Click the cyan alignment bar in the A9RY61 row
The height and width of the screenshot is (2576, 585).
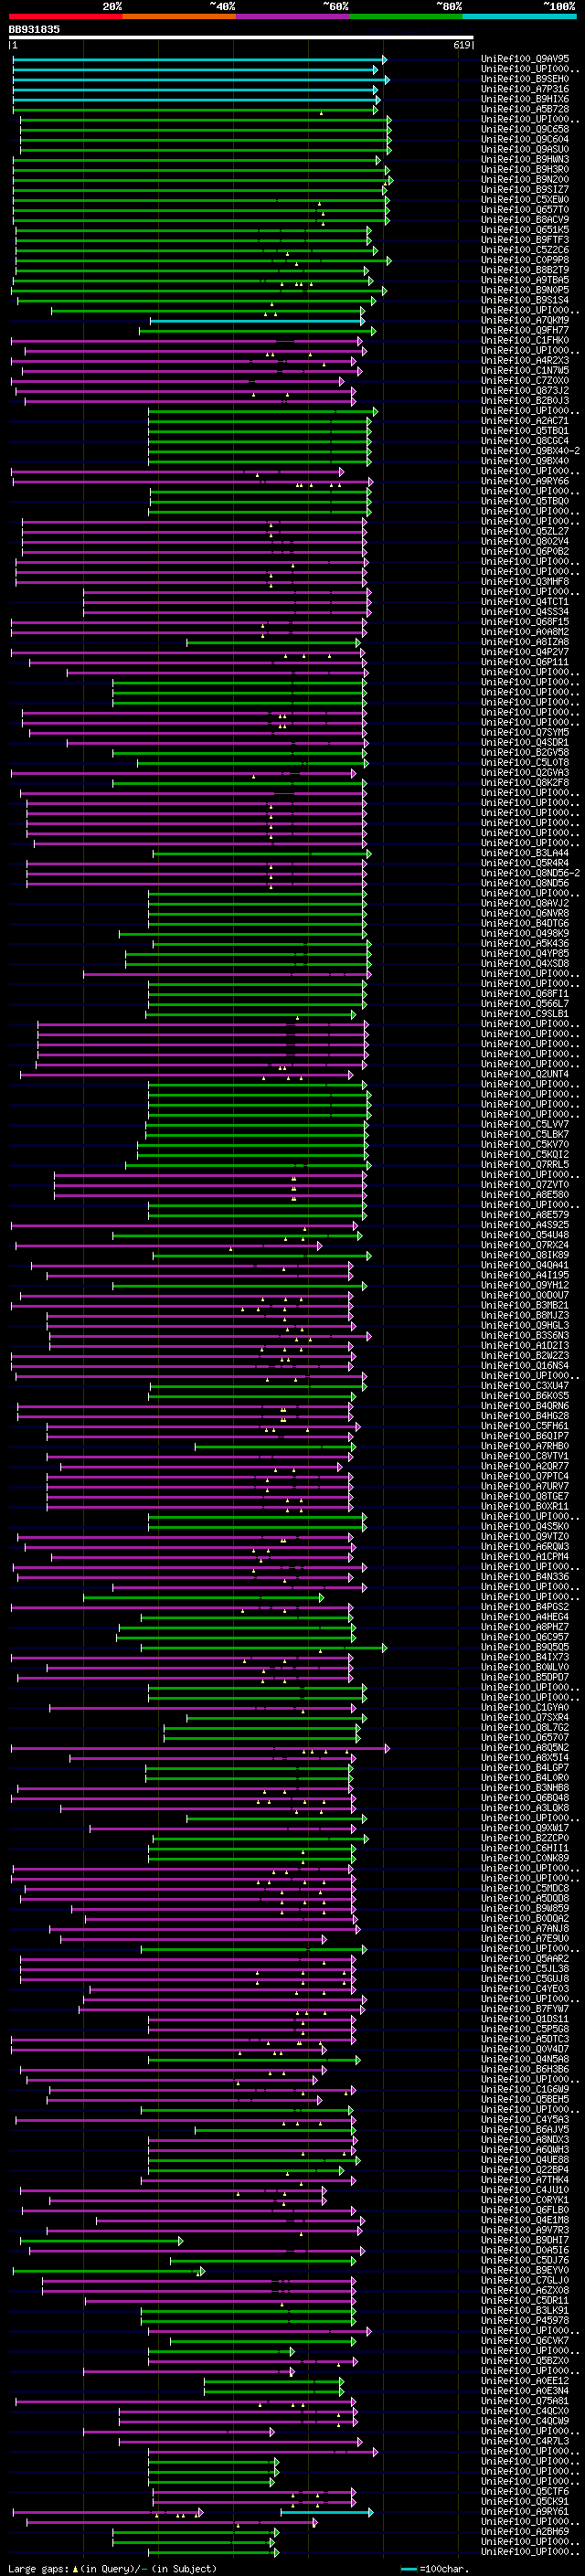point(326,2511)
